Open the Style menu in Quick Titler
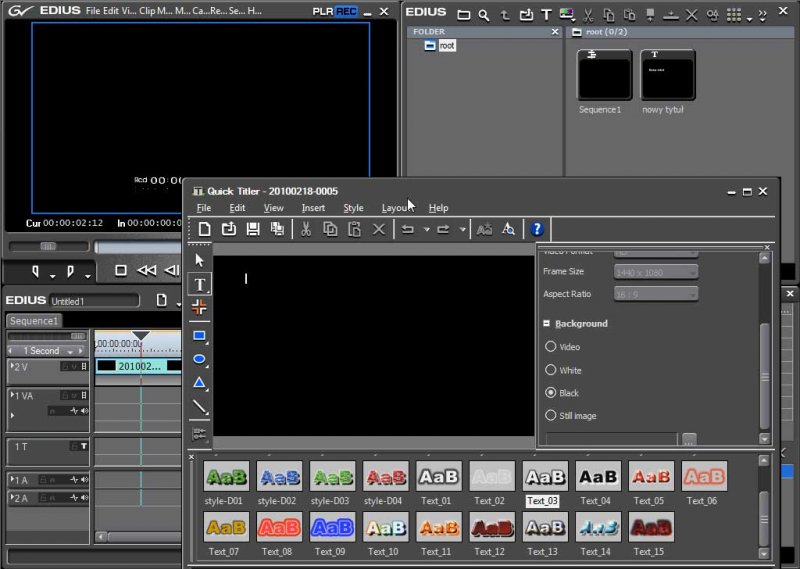 [353, 208]
